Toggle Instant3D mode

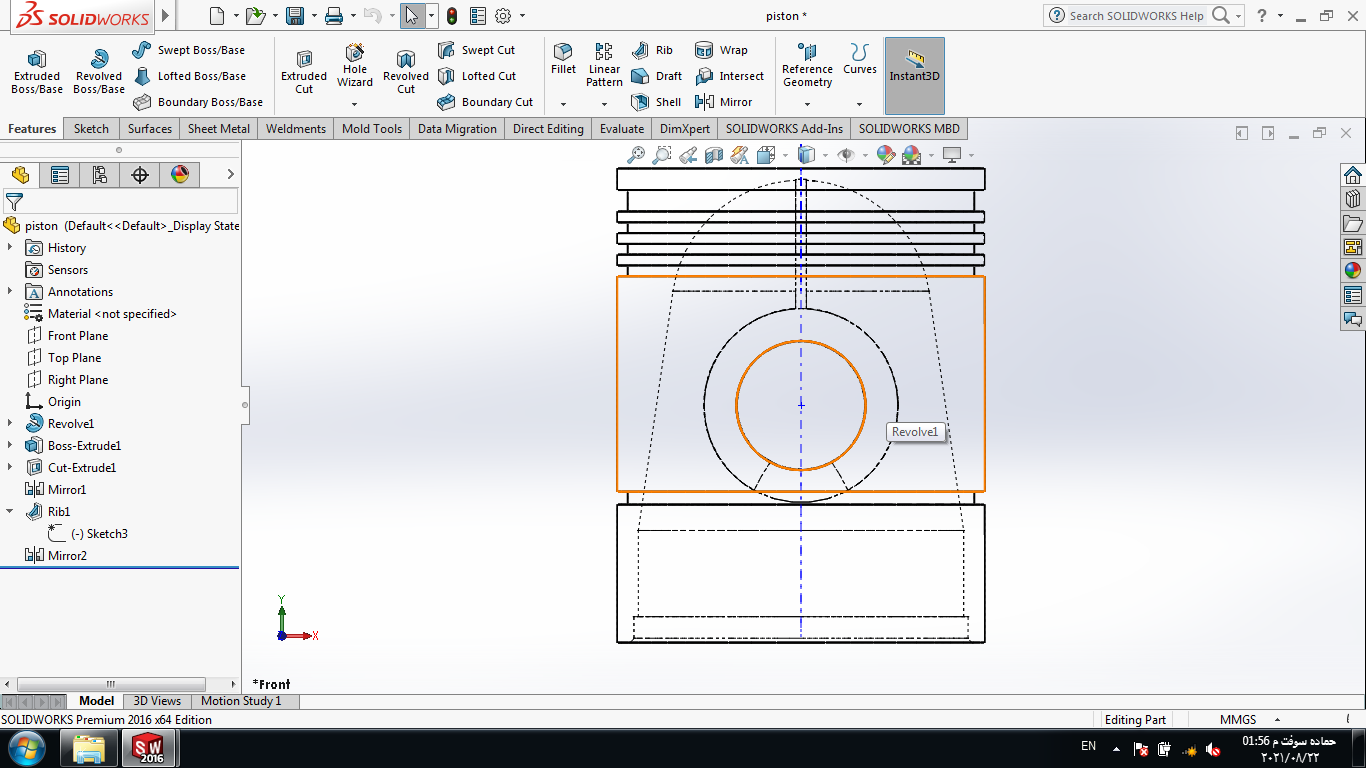pos(914,67)
